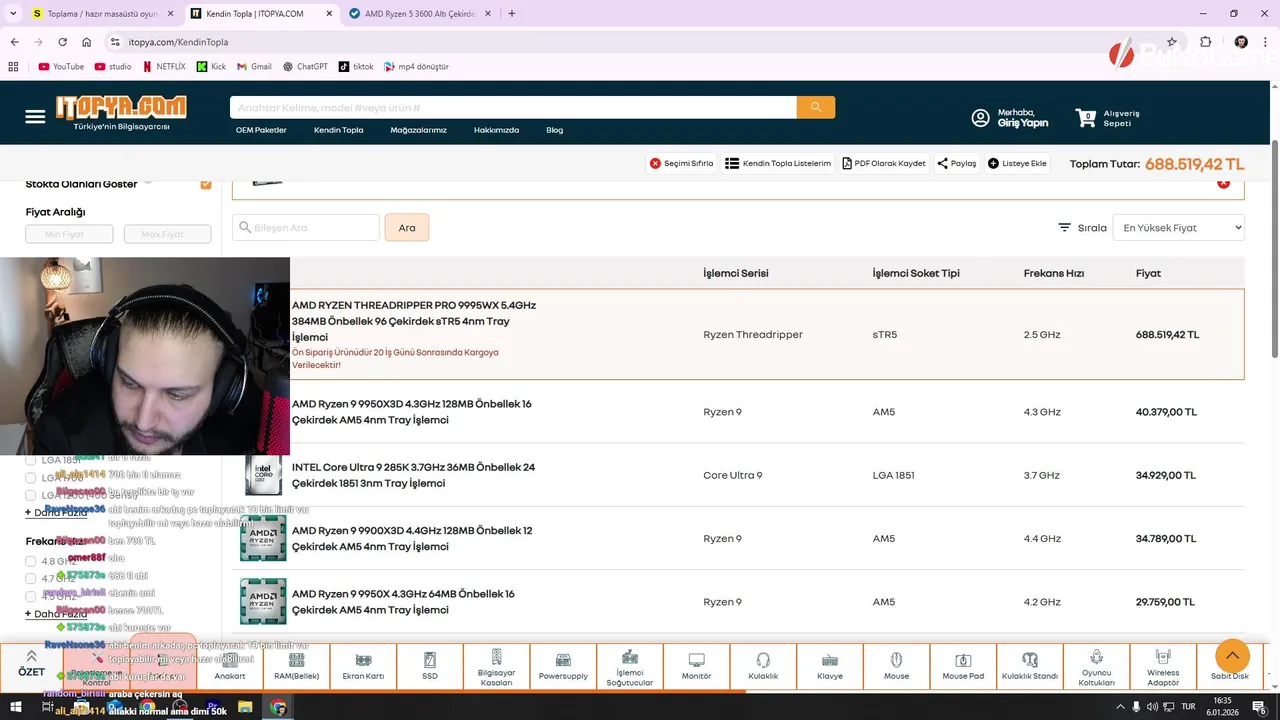Viewport: 1280px width, 720px height.
Task: Click the user account Giriş Yapın icon
Action: pyautogui.click(x=980, y=118)
